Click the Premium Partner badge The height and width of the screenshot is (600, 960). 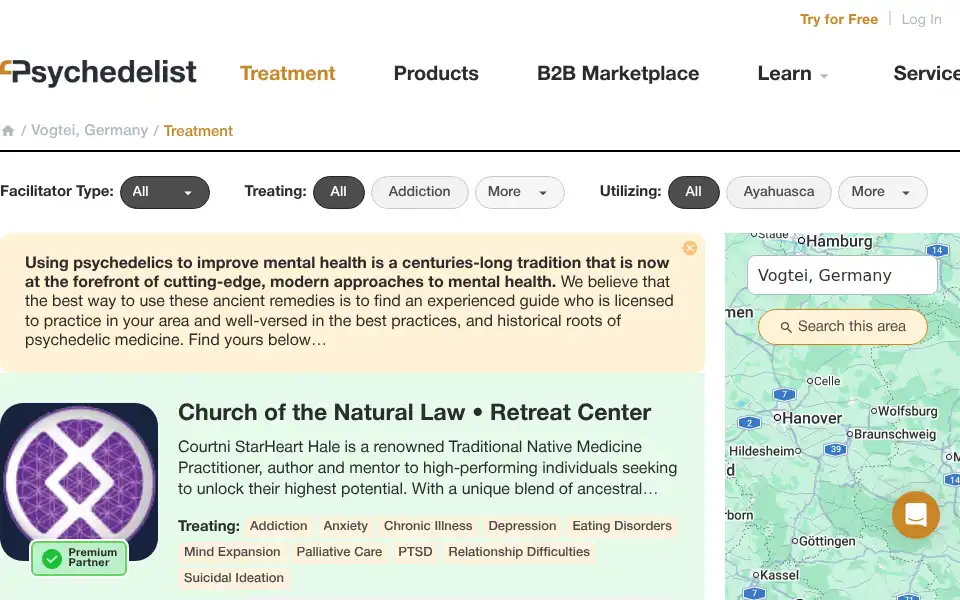[79, 558]
